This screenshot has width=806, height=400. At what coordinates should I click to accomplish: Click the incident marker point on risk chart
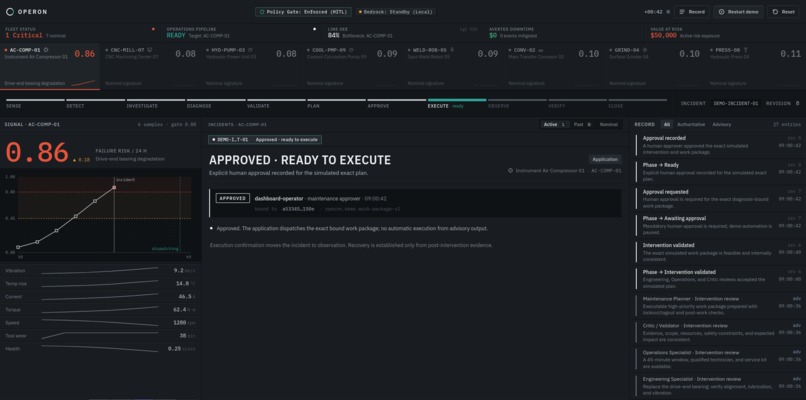pos(114,188)
